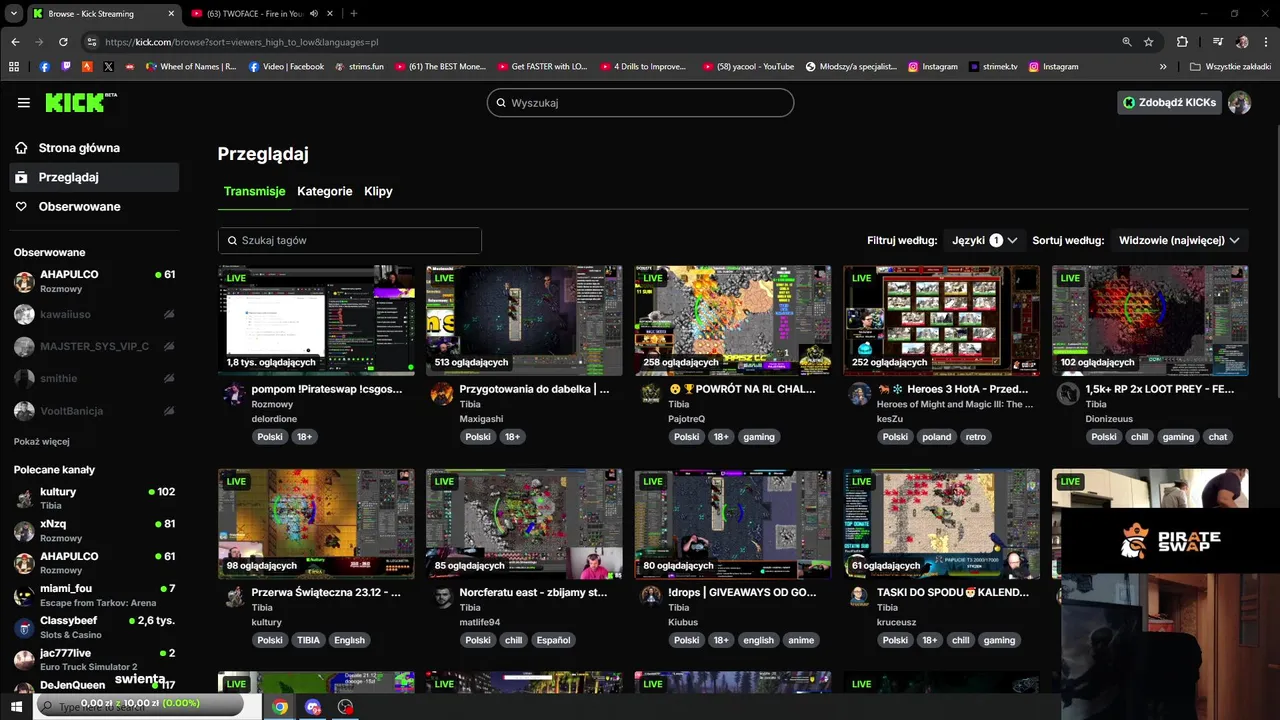Bookmark this page with star icon
This screenshot has height=720, width=1280.
point(1149,42)
